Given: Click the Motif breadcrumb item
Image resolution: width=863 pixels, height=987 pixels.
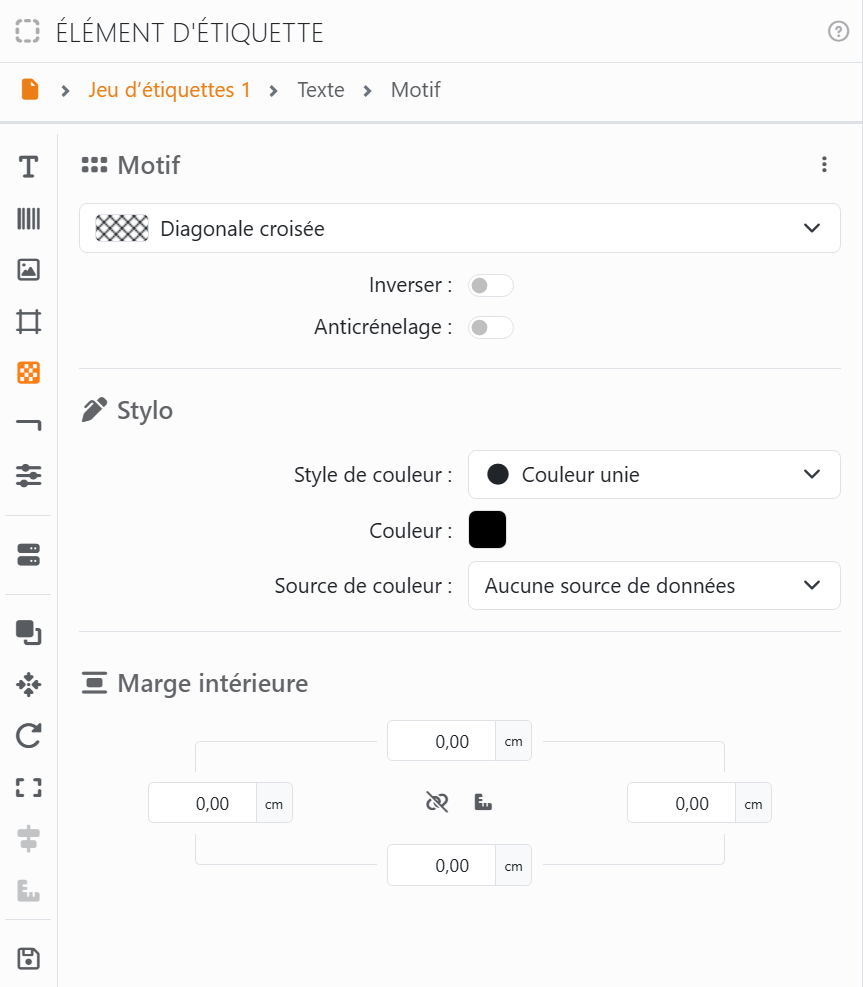Looking at the screenshot, I should [415, 89].
